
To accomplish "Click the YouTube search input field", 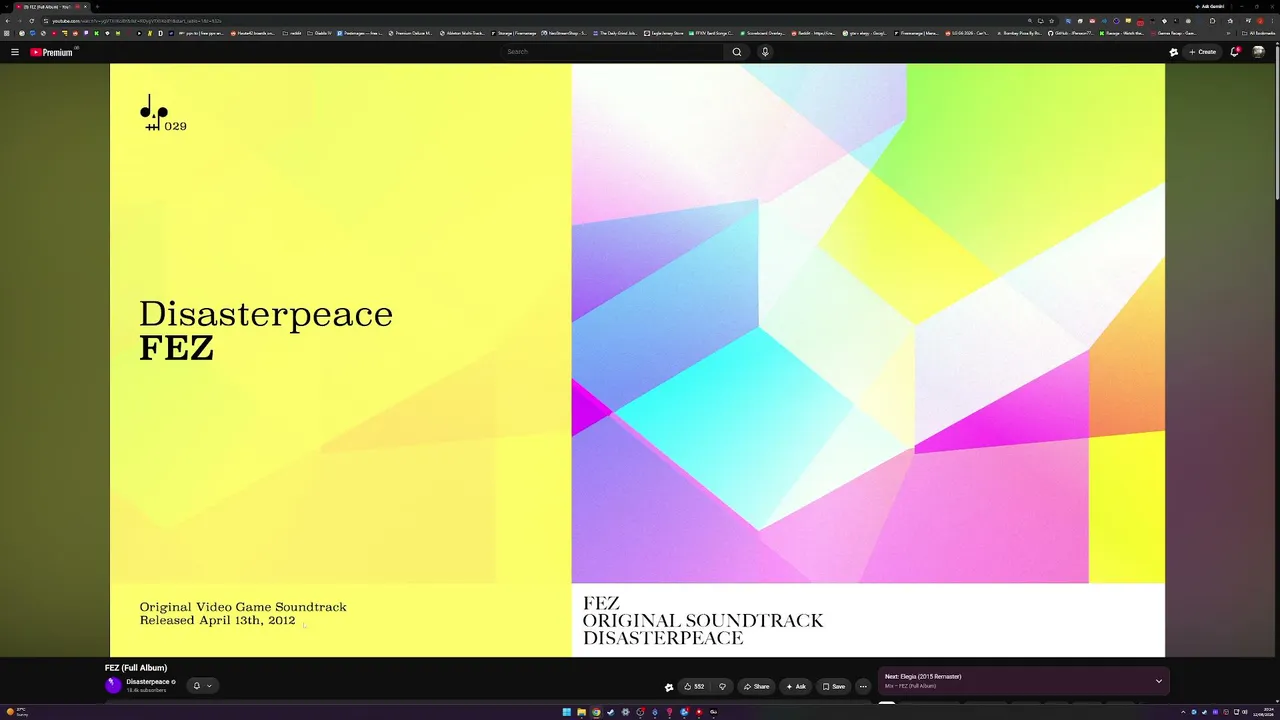I will [612, 52].
